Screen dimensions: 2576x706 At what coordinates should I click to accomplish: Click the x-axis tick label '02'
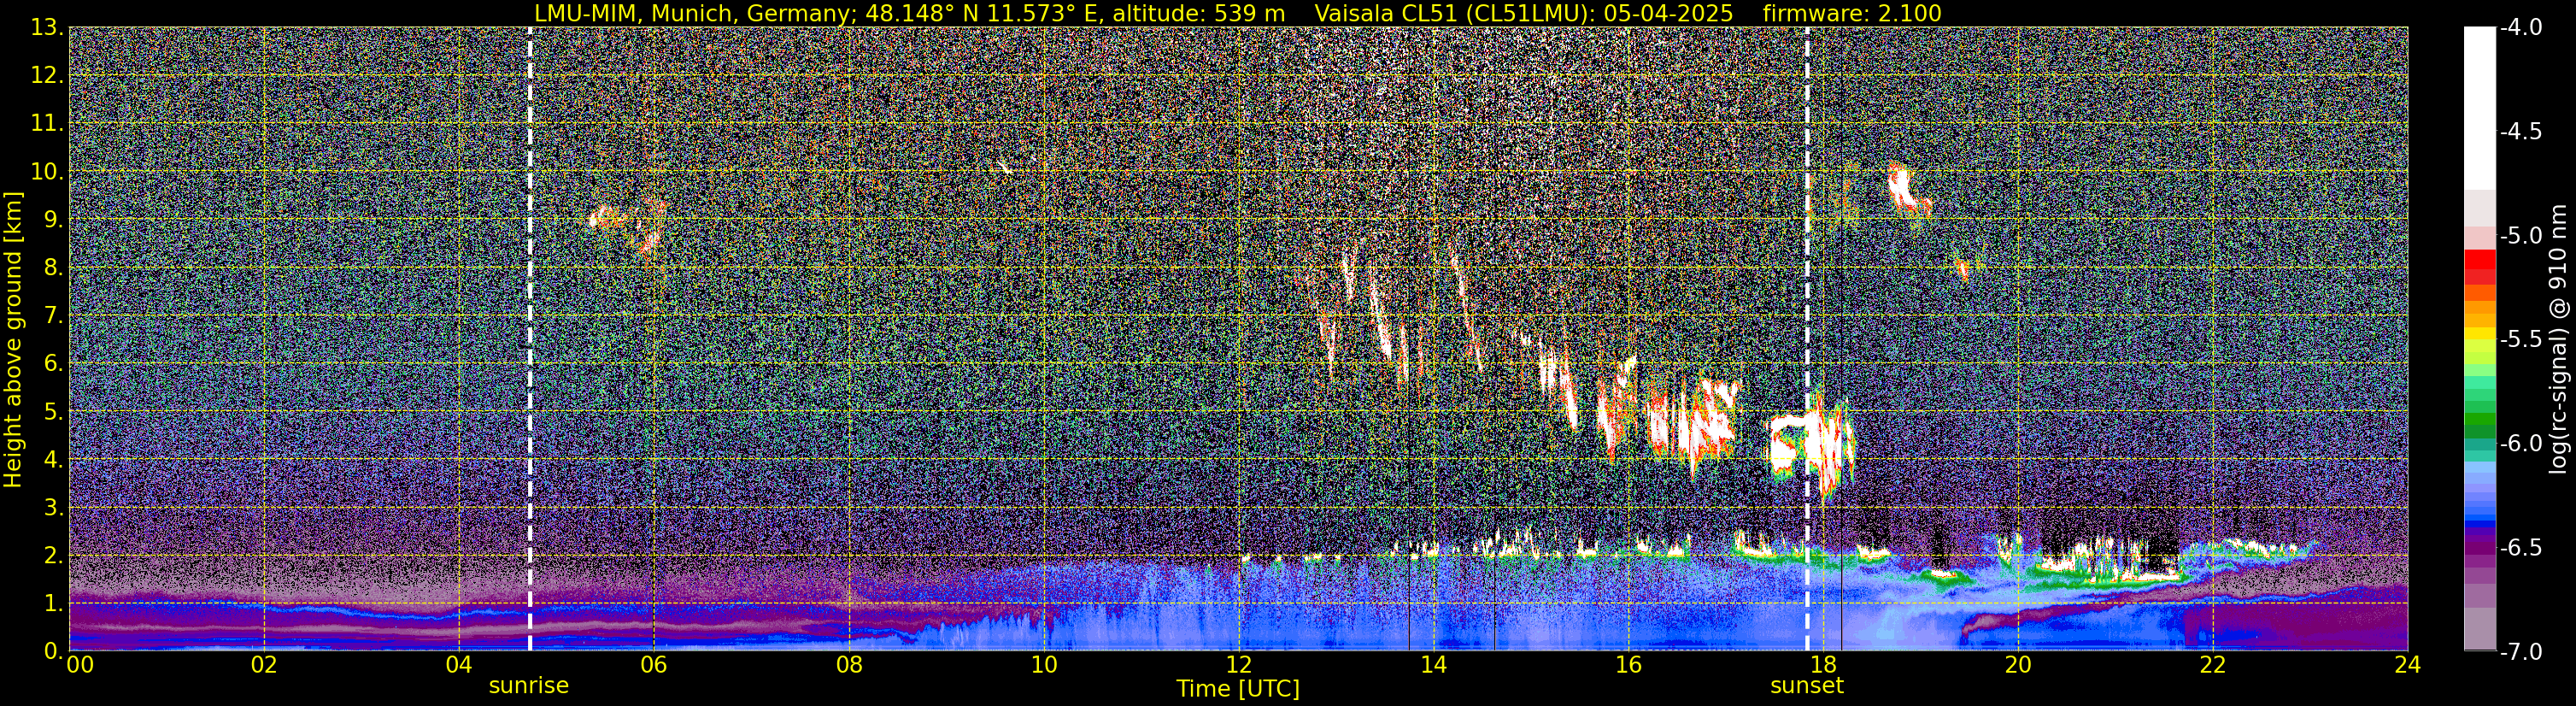point(263,665)
